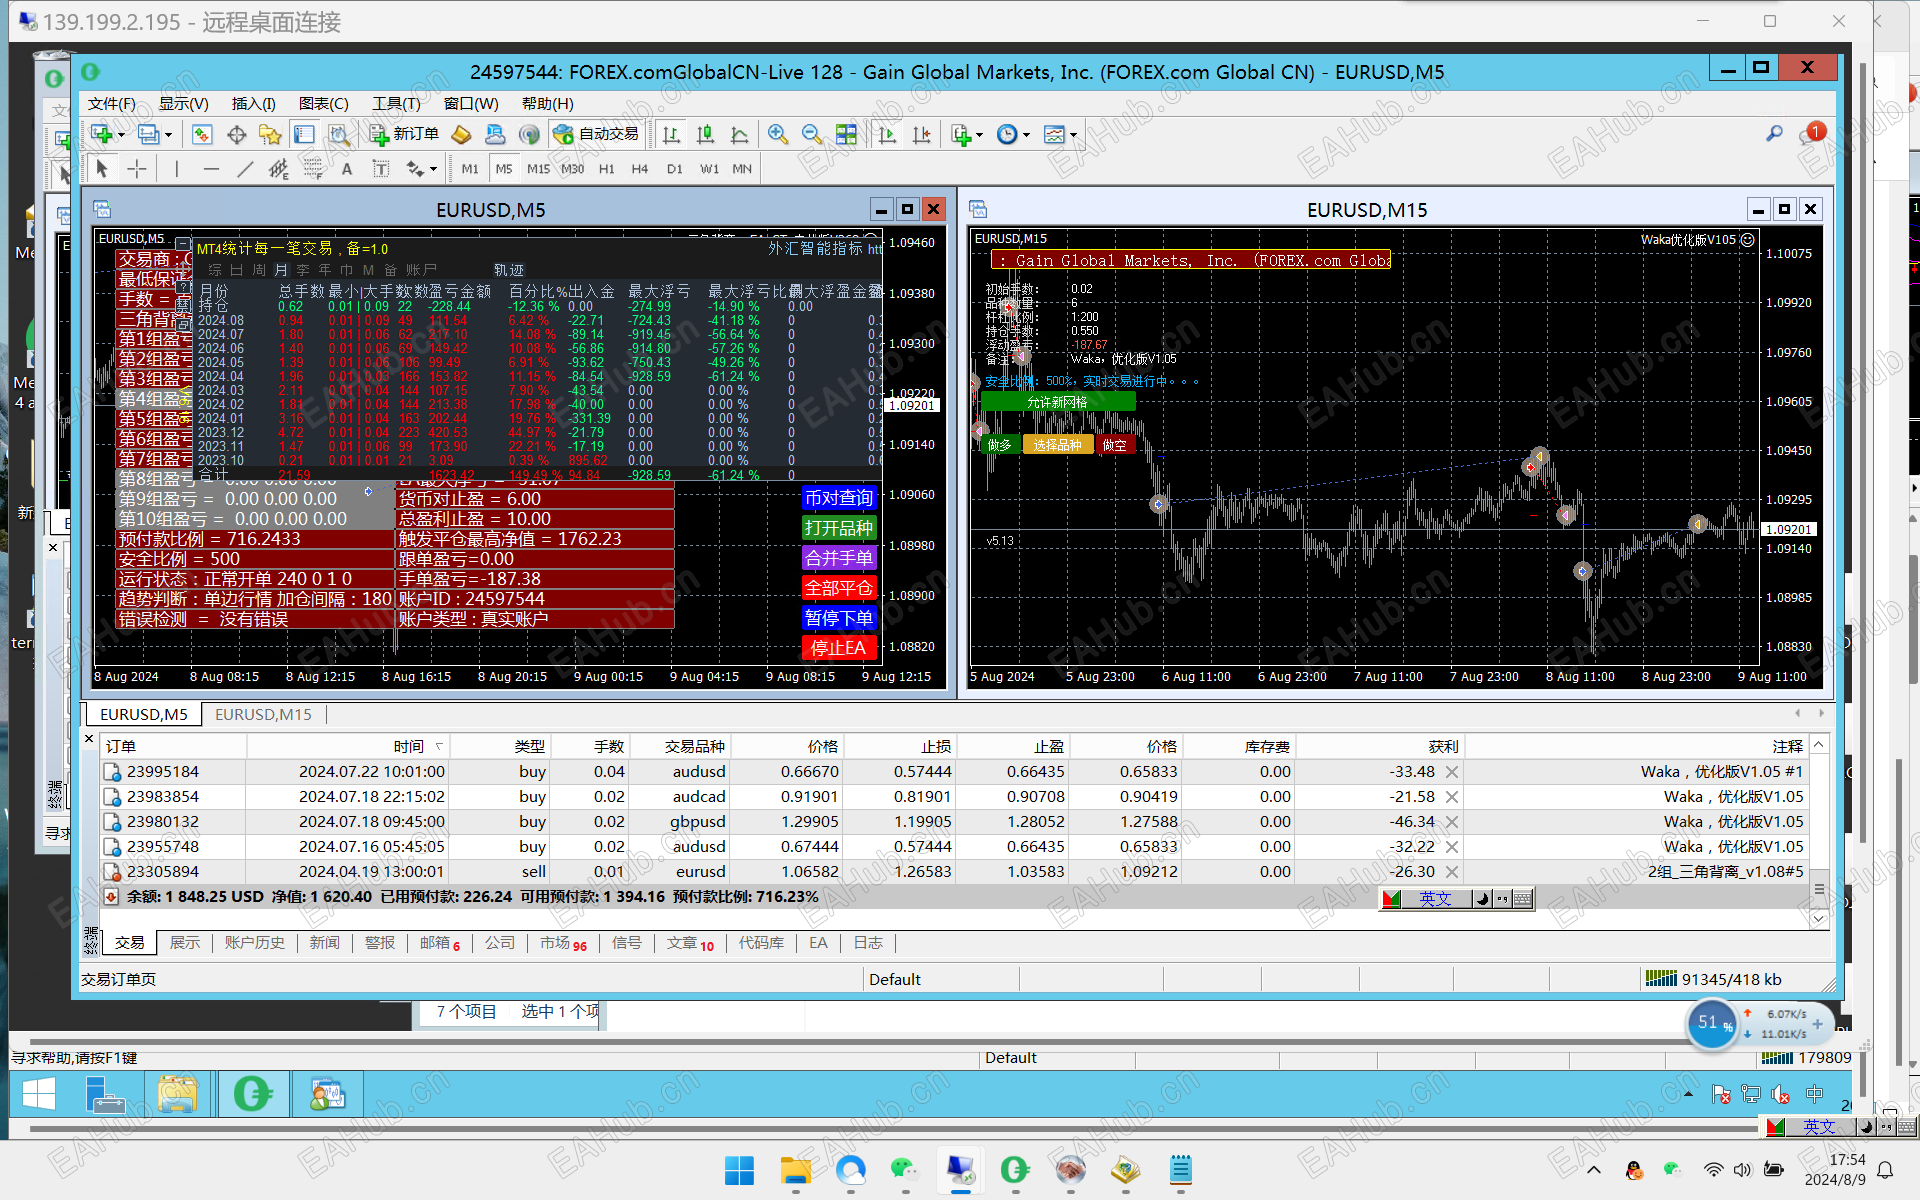The width and height of the screenshot is (1920, 1200).
Task: Open the Windows Start menu
Action: pos(740,1170)
